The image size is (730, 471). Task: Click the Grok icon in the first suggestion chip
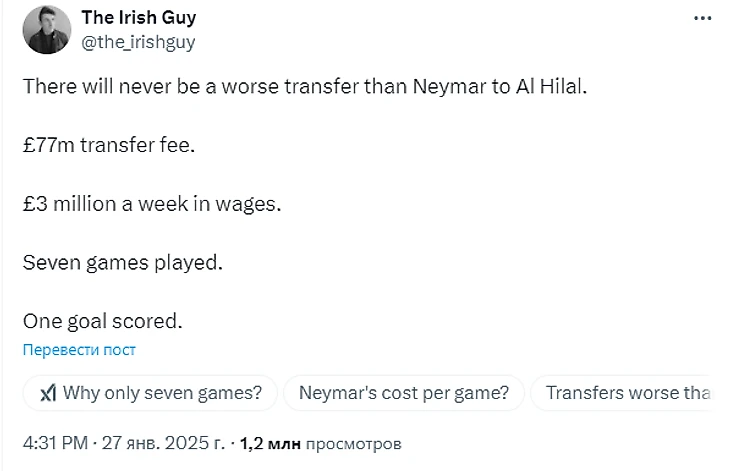tap(47, 393)
